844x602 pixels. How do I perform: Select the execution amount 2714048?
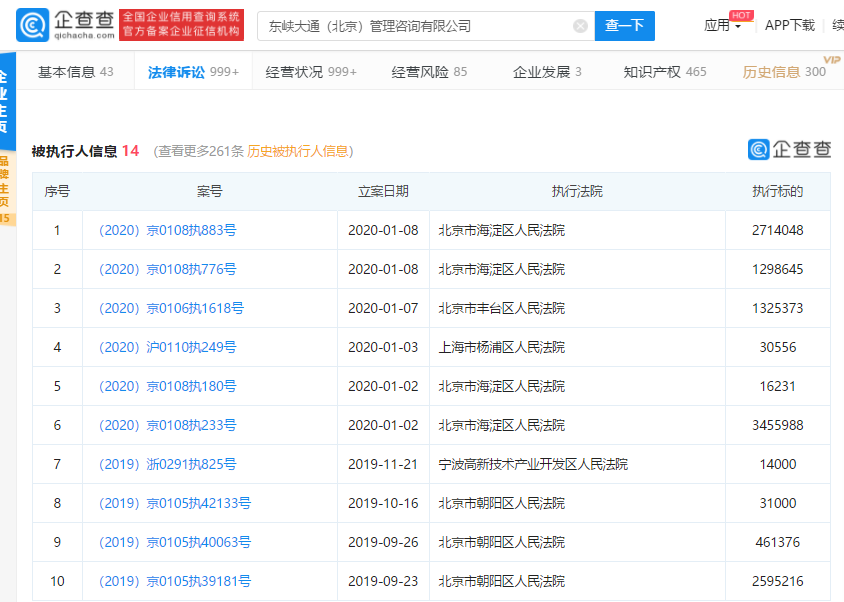click(x=778, y=230)
